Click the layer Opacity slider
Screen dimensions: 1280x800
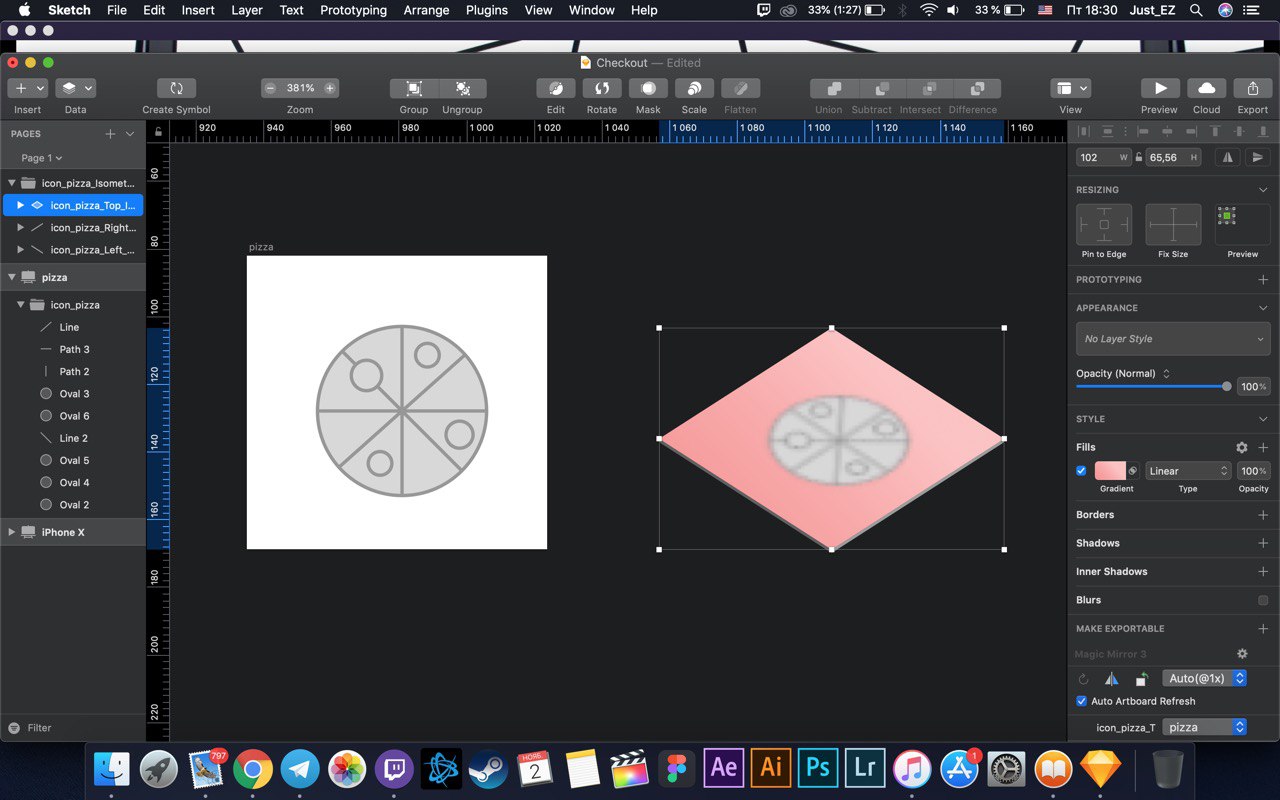pyautogui.click(x=1152, y=386)
